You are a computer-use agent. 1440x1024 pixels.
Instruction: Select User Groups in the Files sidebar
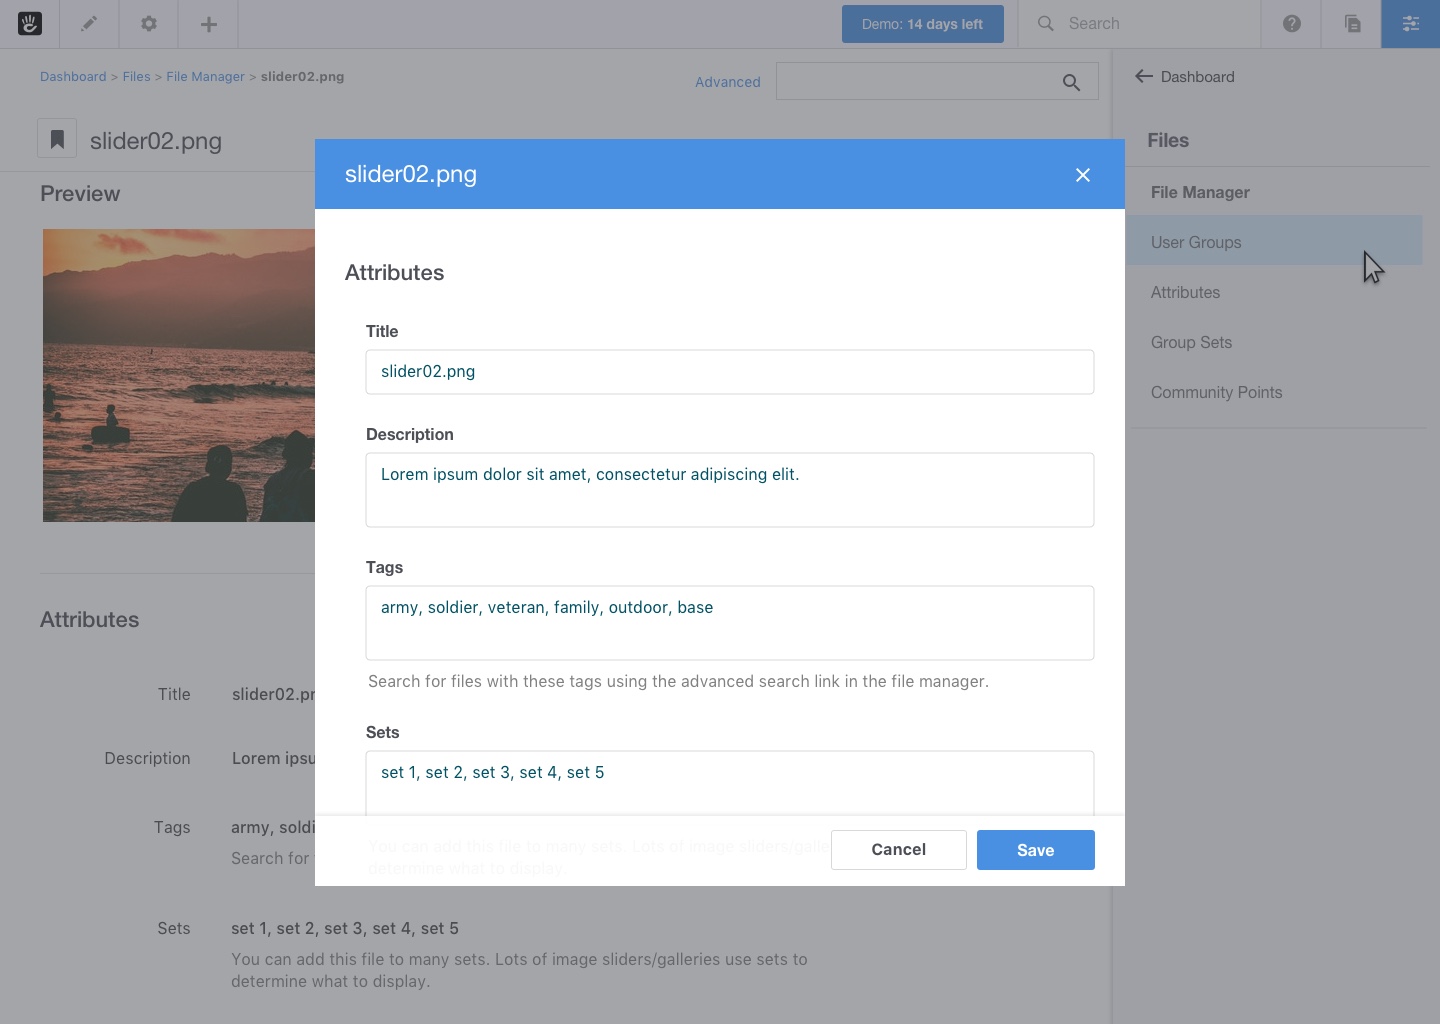tap(1196, 242)
